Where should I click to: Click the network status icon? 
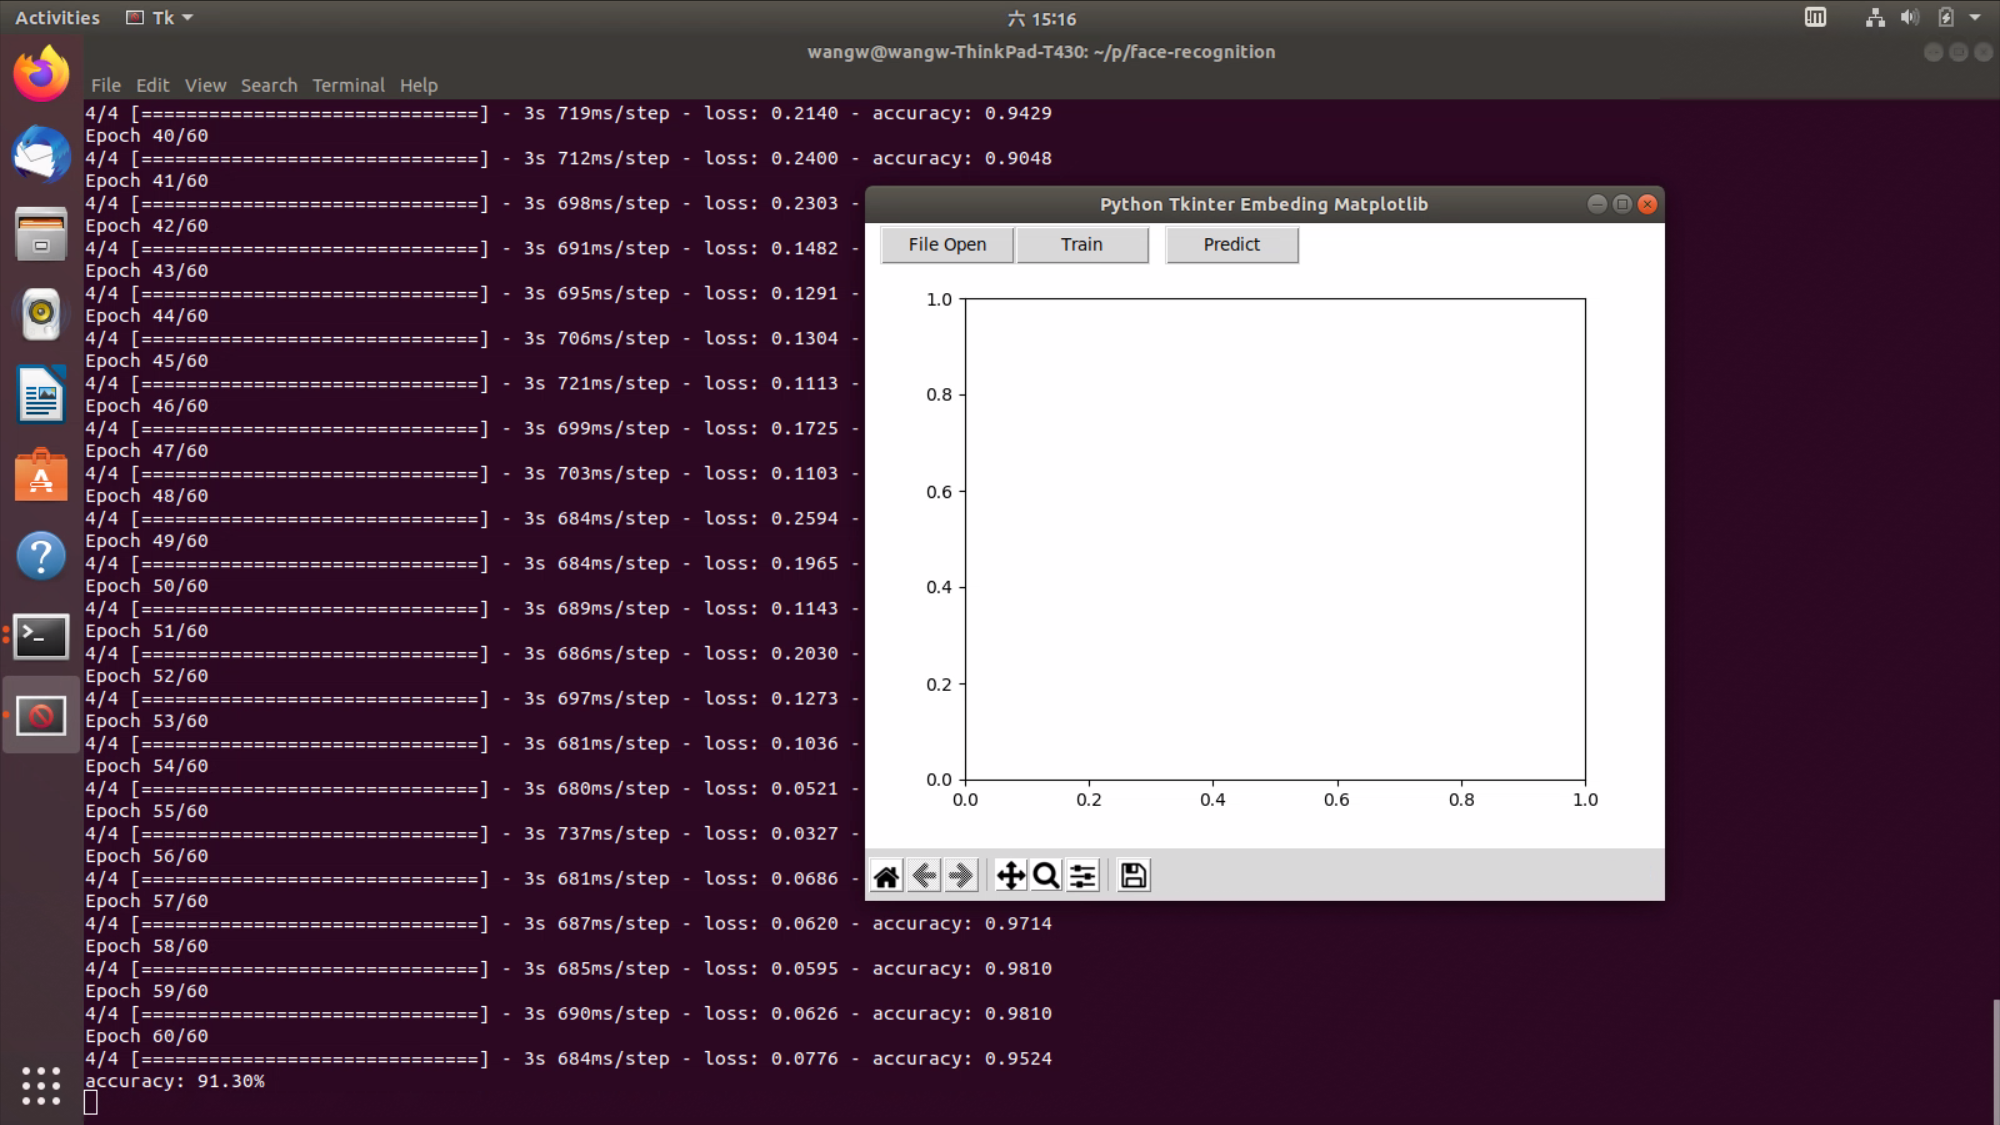point(1875,18)
